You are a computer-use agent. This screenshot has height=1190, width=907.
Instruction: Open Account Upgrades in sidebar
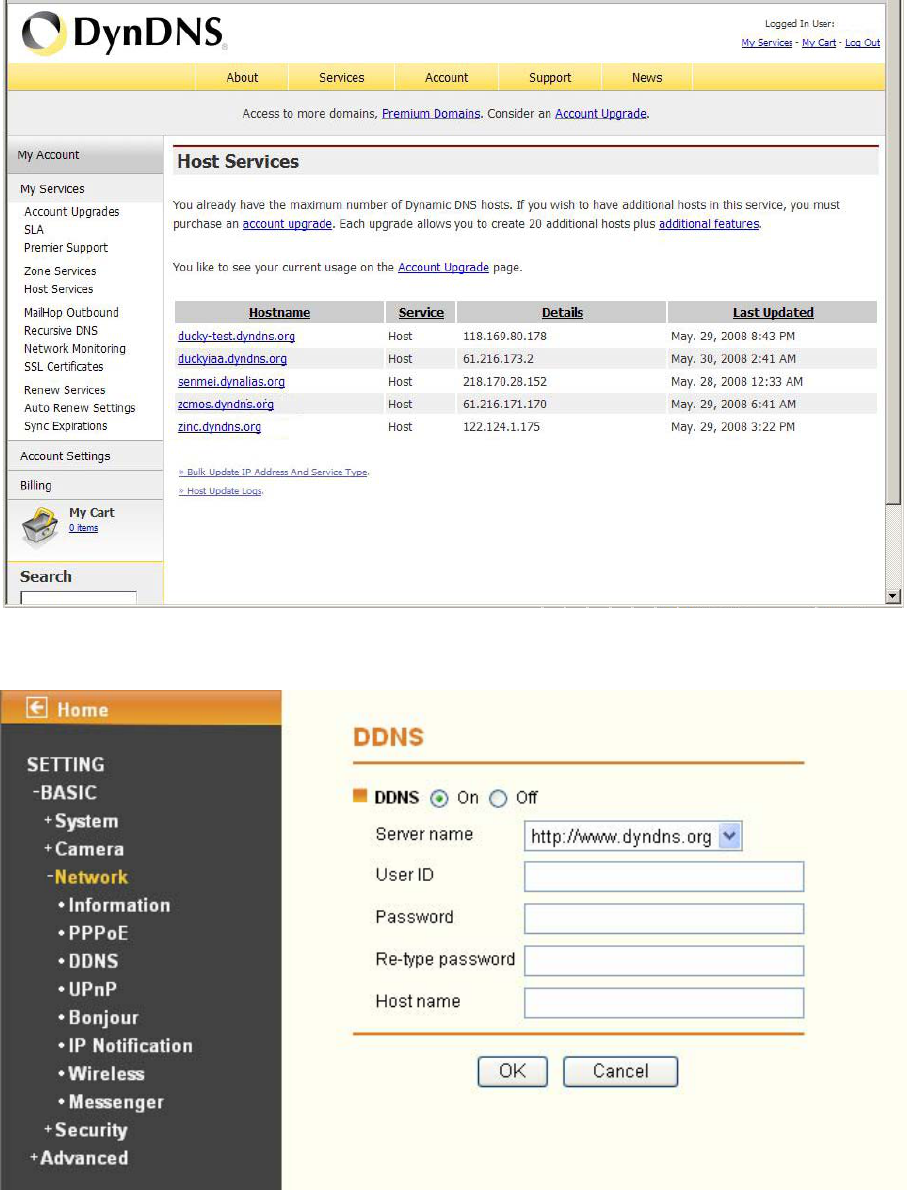[71, 212]
